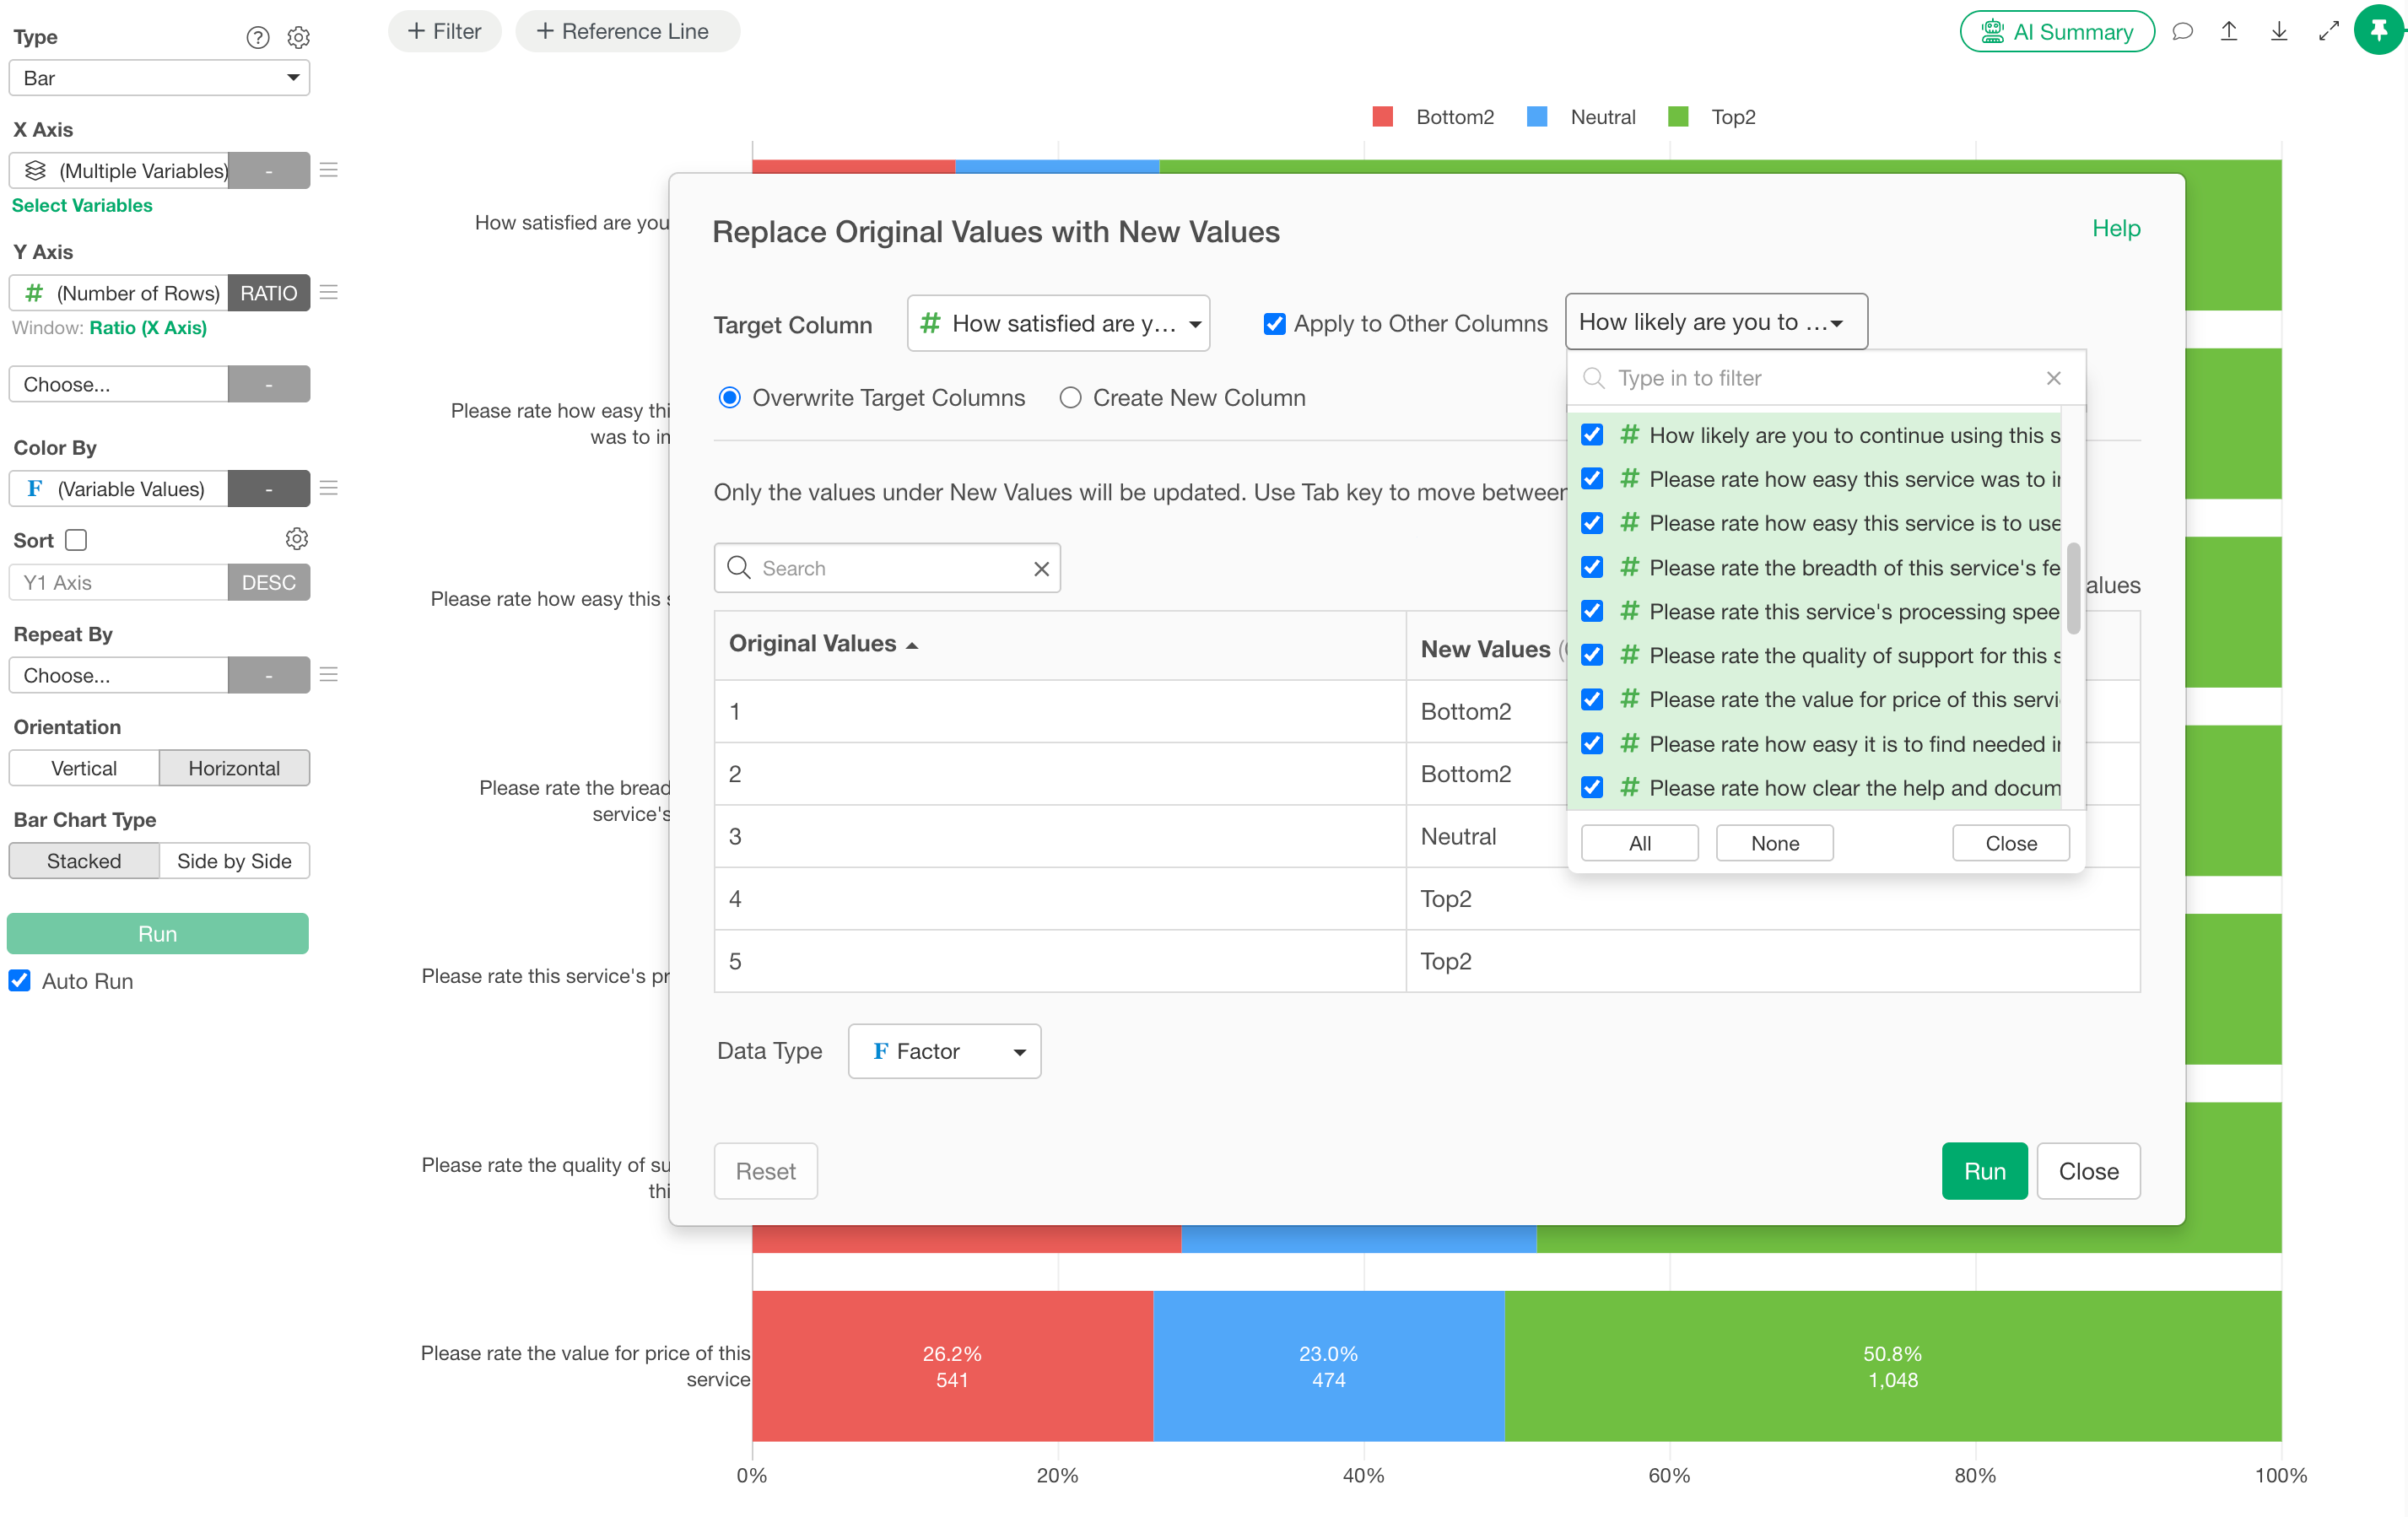Expand chart to full screen
Viewport: 2408px width, 1517px height.
2329,31
